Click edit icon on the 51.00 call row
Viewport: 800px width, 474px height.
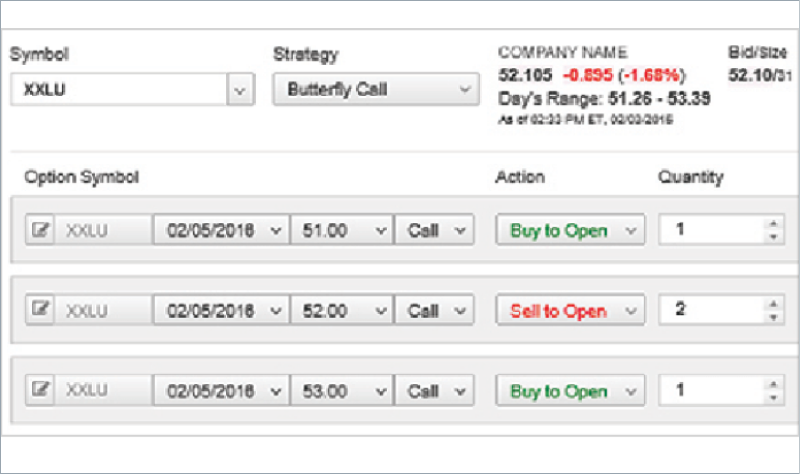(40, 231)
